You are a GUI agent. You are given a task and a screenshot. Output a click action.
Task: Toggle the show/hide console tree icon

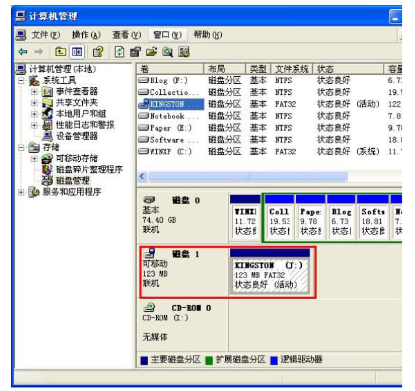77,52
